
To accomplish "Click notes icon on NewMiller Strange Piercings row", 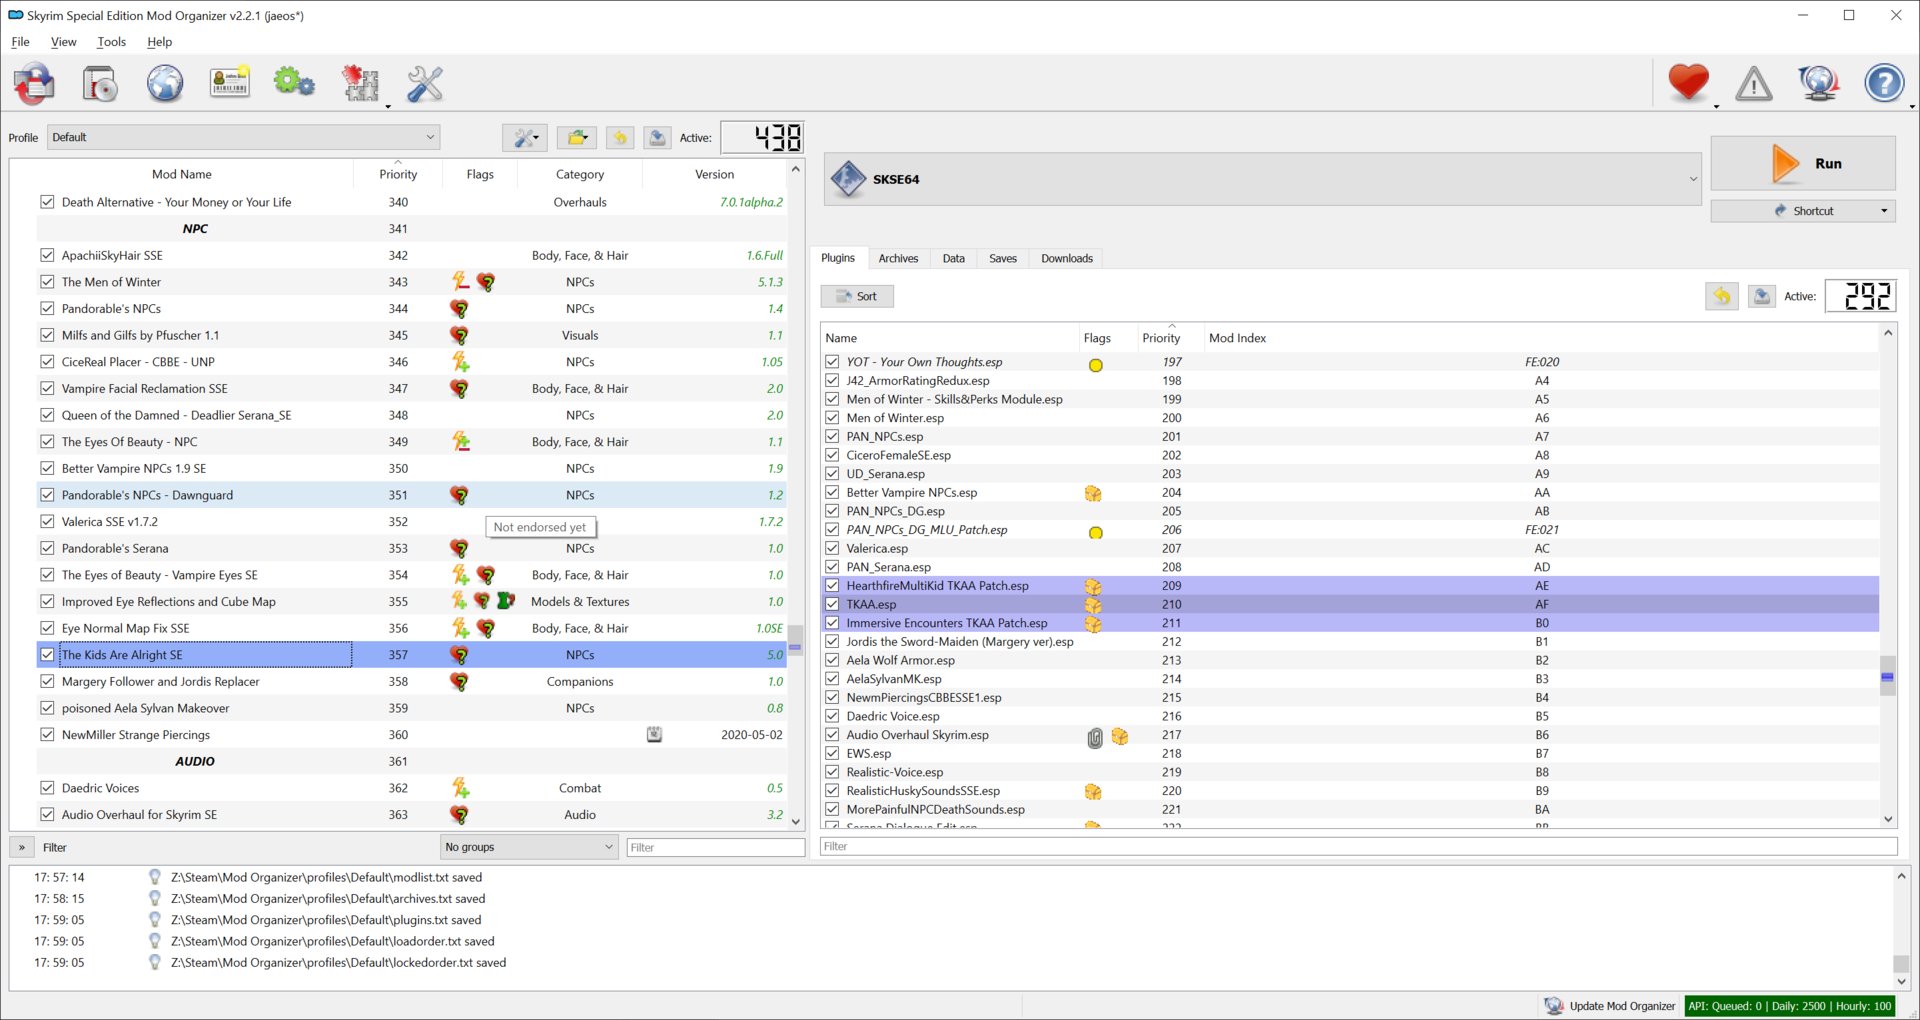I will pyautogui.click(x=654, y=735).
